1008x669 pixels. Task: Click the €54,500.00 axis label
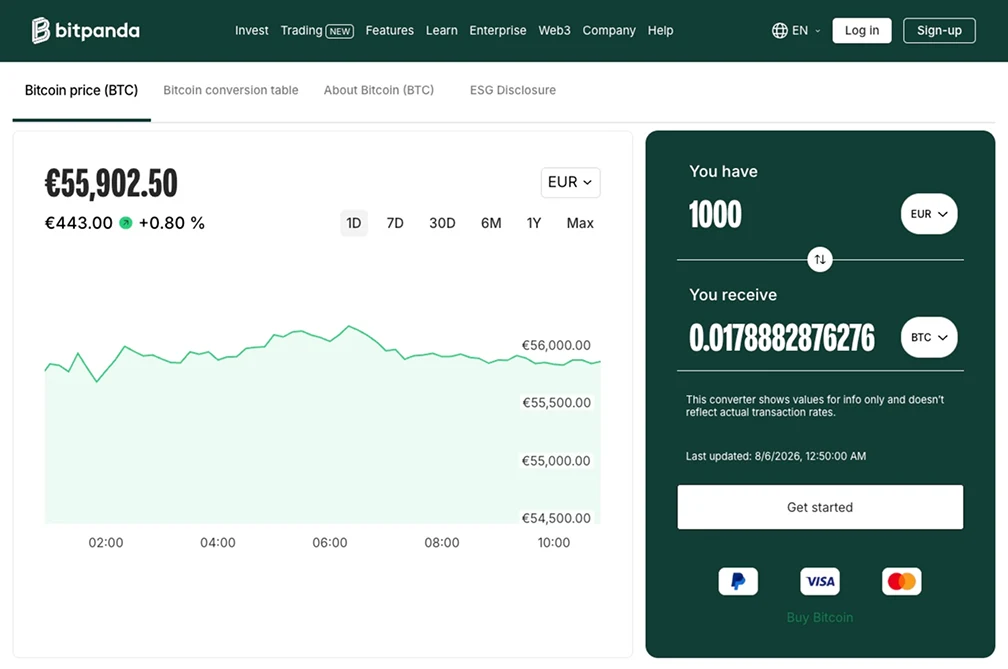click(556, 518)
